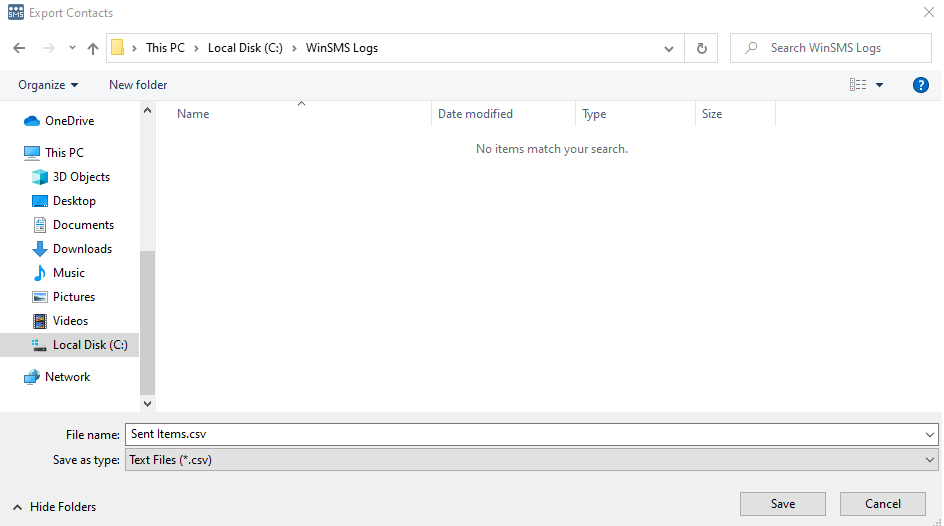This screenshot has width=944, height=526.
Task: Open the File name dropdown arrow
Action: [930, 435]
